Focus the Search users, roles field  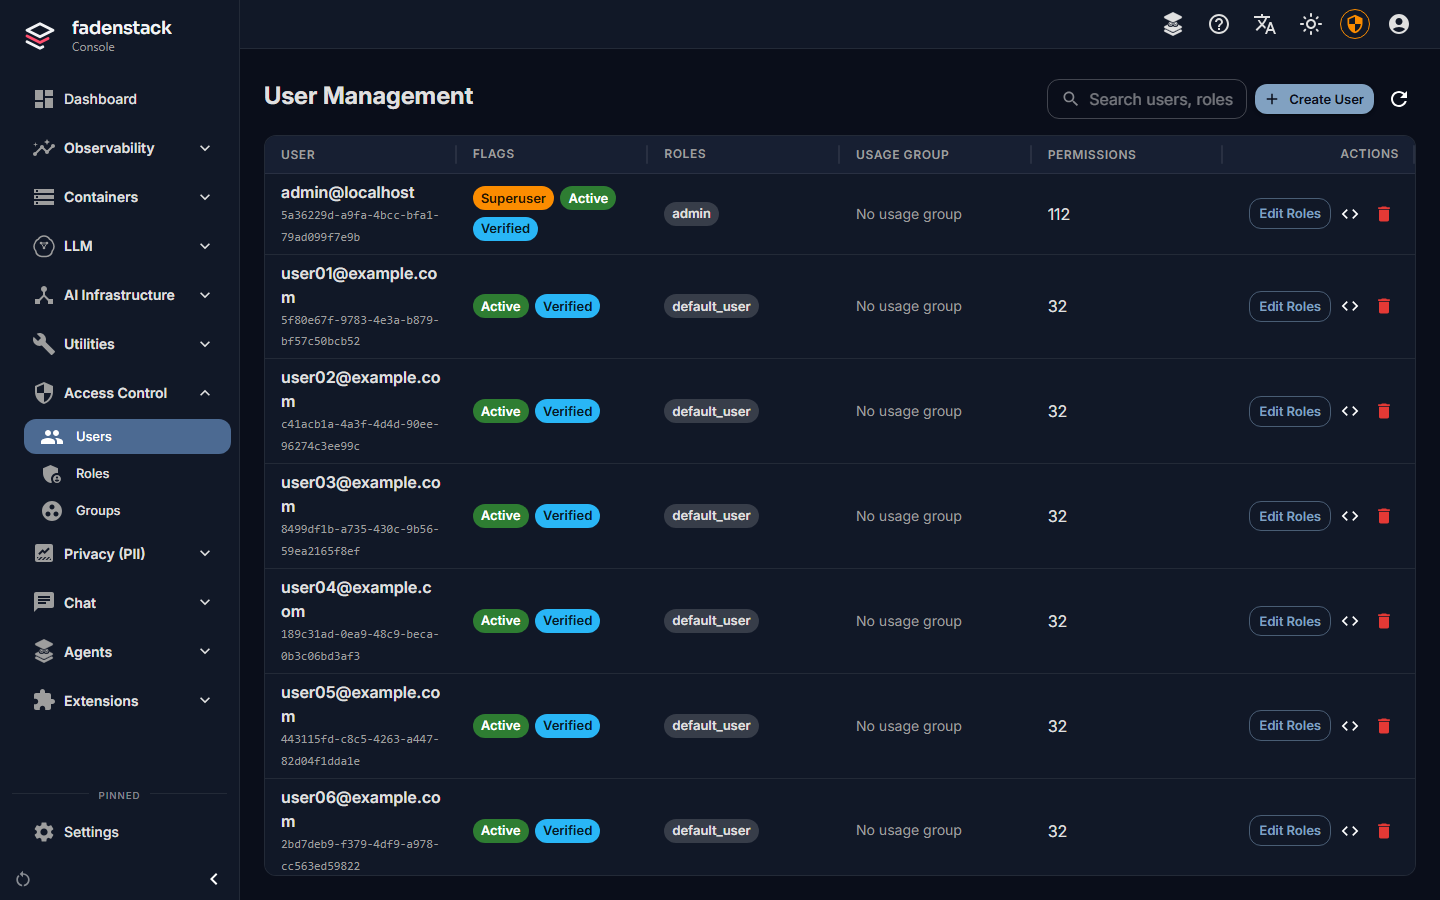(x=1147, y=99)
